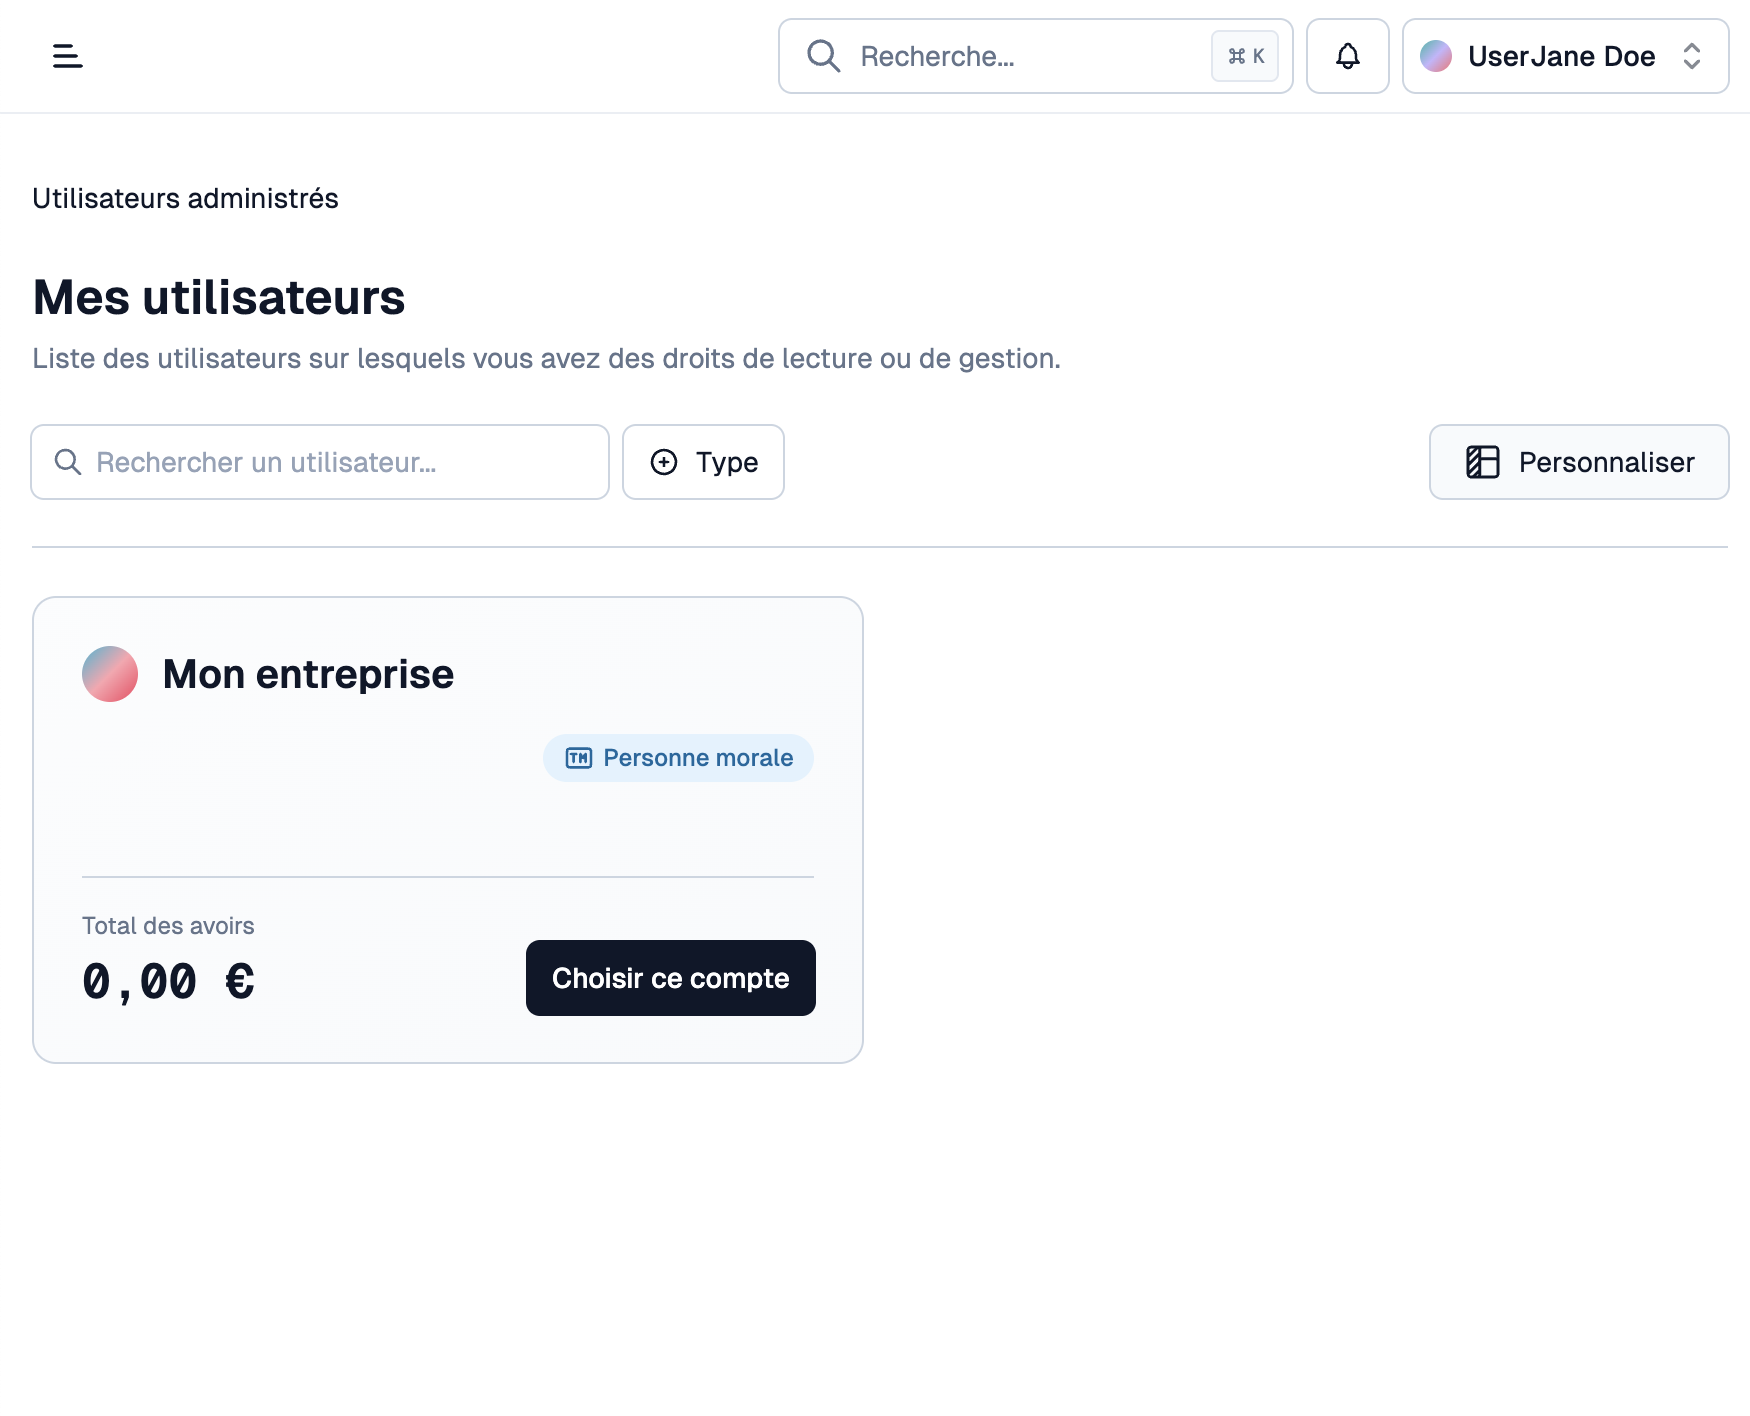Image resolution: width=1750 pixels, height=1416 pixels.
Task: Focus the global Recherche field
Action: [x=1035, y=56]
